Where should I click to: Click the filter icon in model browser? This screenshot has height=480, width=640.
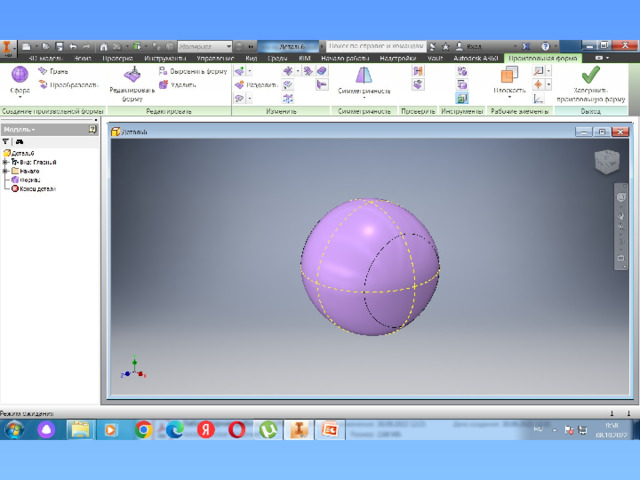(x=7, y=142)
